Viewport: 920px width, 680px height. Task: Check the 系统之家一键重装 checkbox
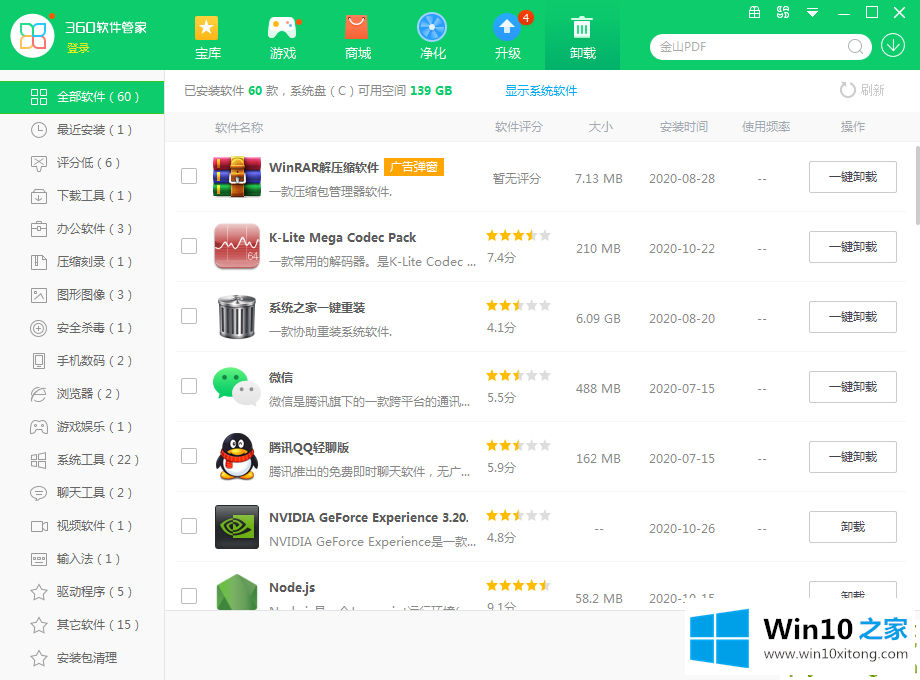pyautogui.click(x=189, y=316)
